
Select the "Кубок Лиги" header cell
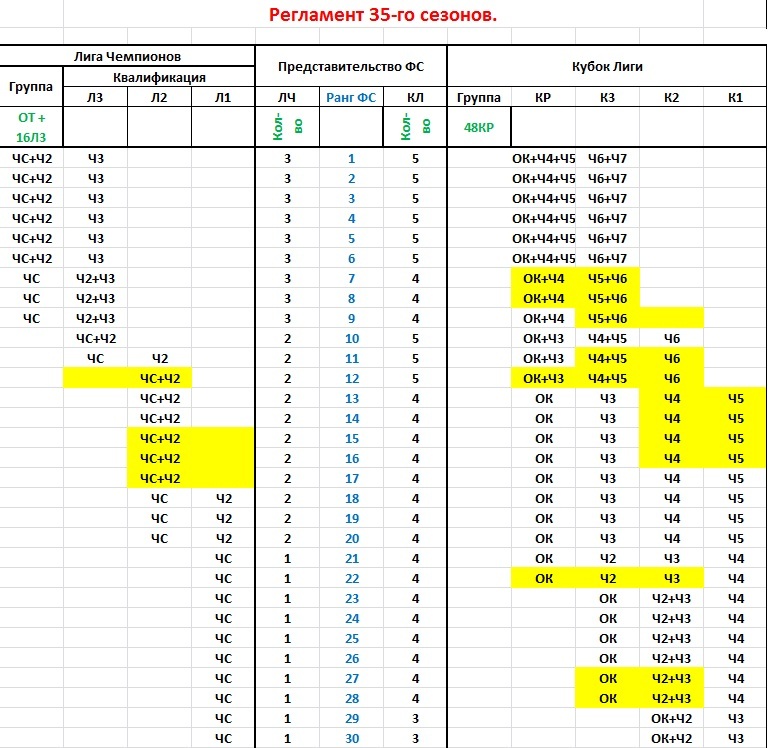click(x=606, y=67)
